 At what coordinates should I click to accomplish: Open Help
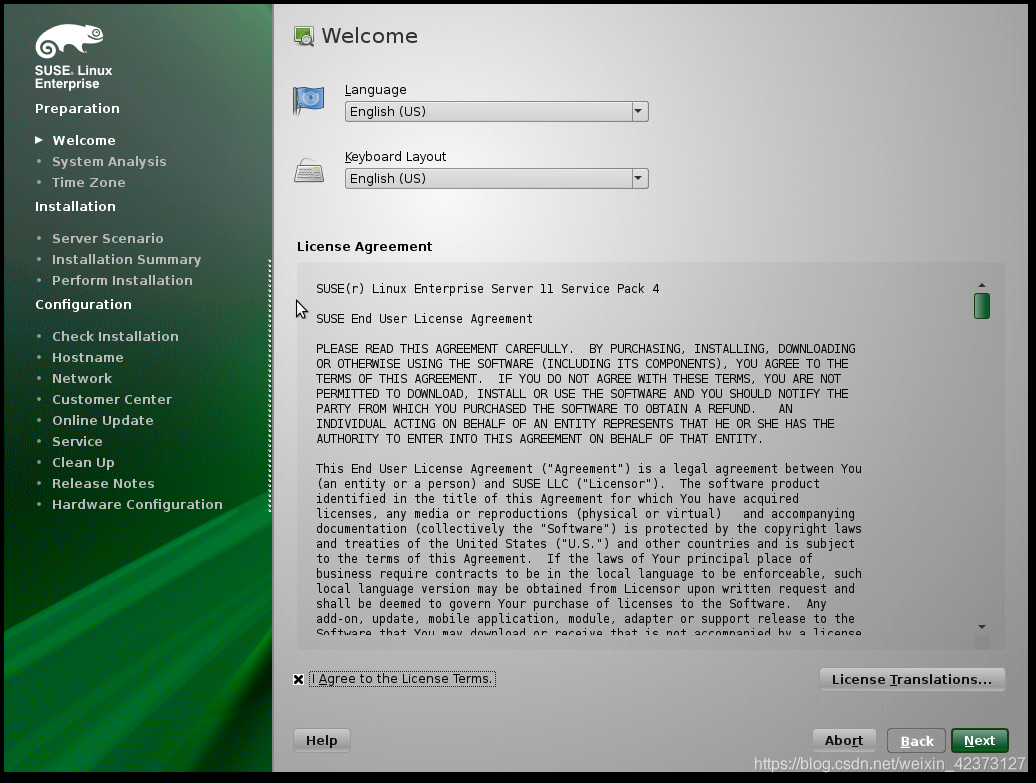(x=321, y=741)
